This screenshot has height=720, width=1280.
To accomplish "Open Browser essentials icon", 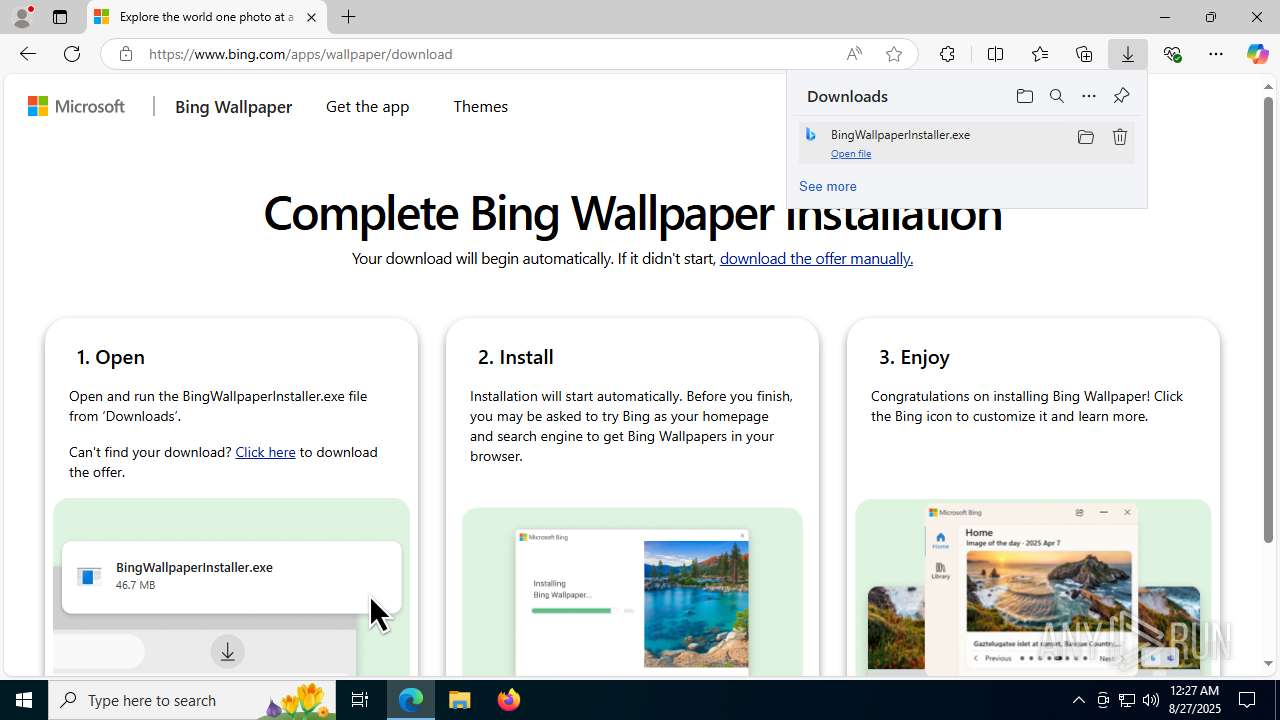I will (1172, 54).
